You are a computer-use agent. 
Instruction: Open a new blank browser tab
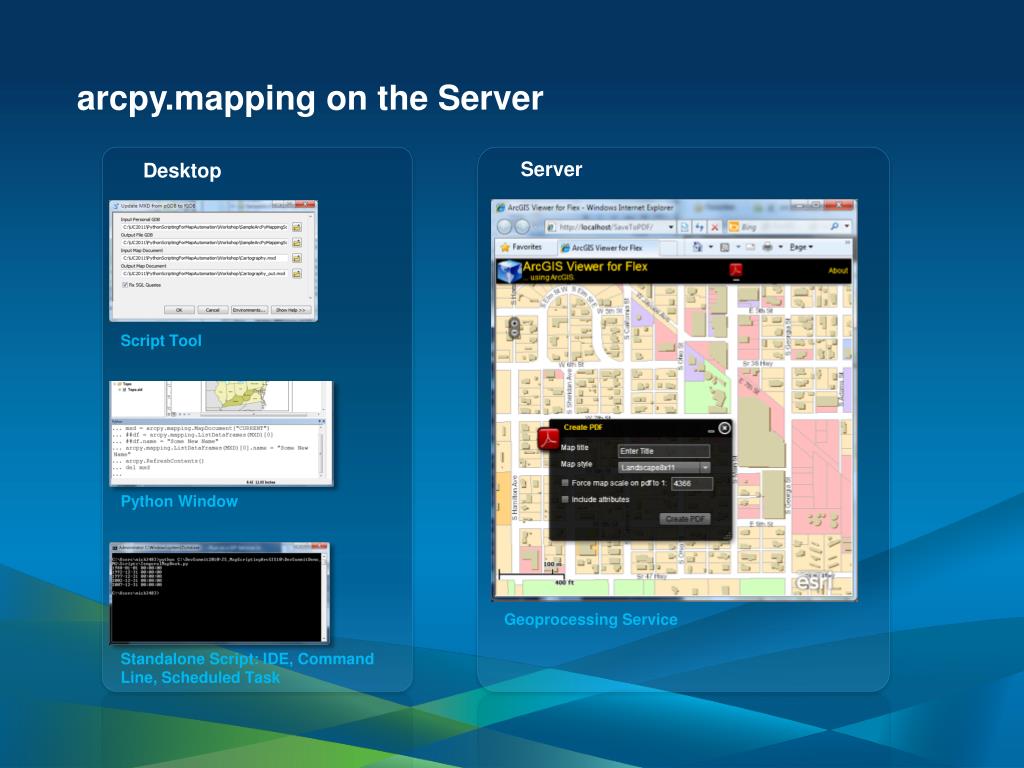point(668,248)
